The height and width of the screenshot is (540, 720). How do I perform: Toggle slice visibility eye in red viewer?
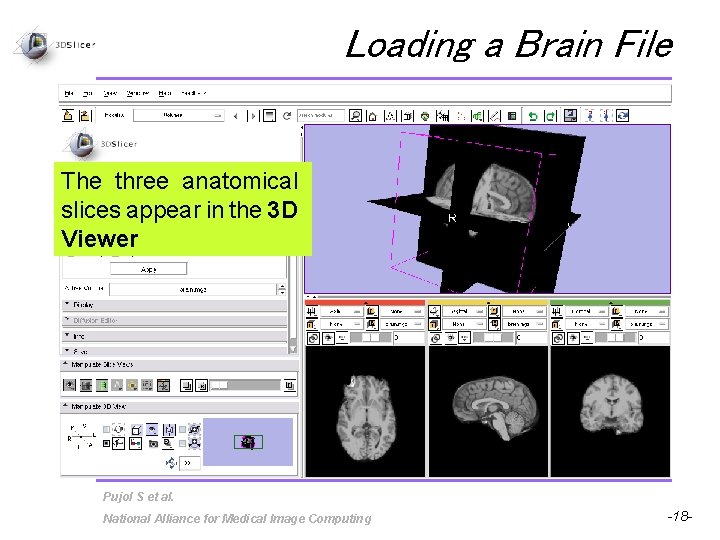(328, 339)
